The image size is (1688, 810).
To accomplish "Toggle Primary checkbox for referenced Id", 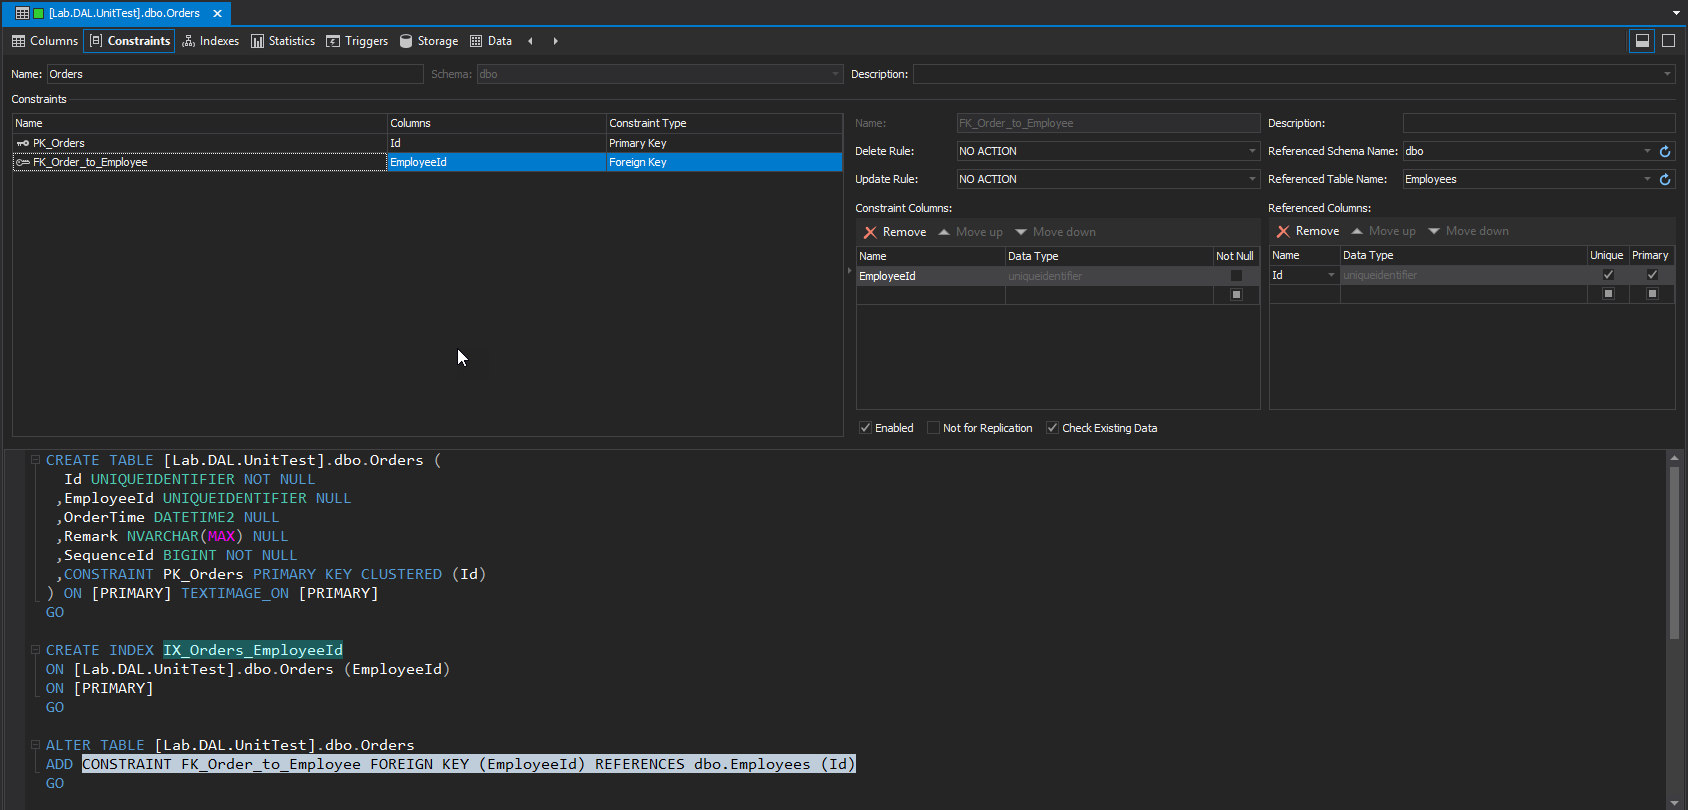I will click(1652, 275).
